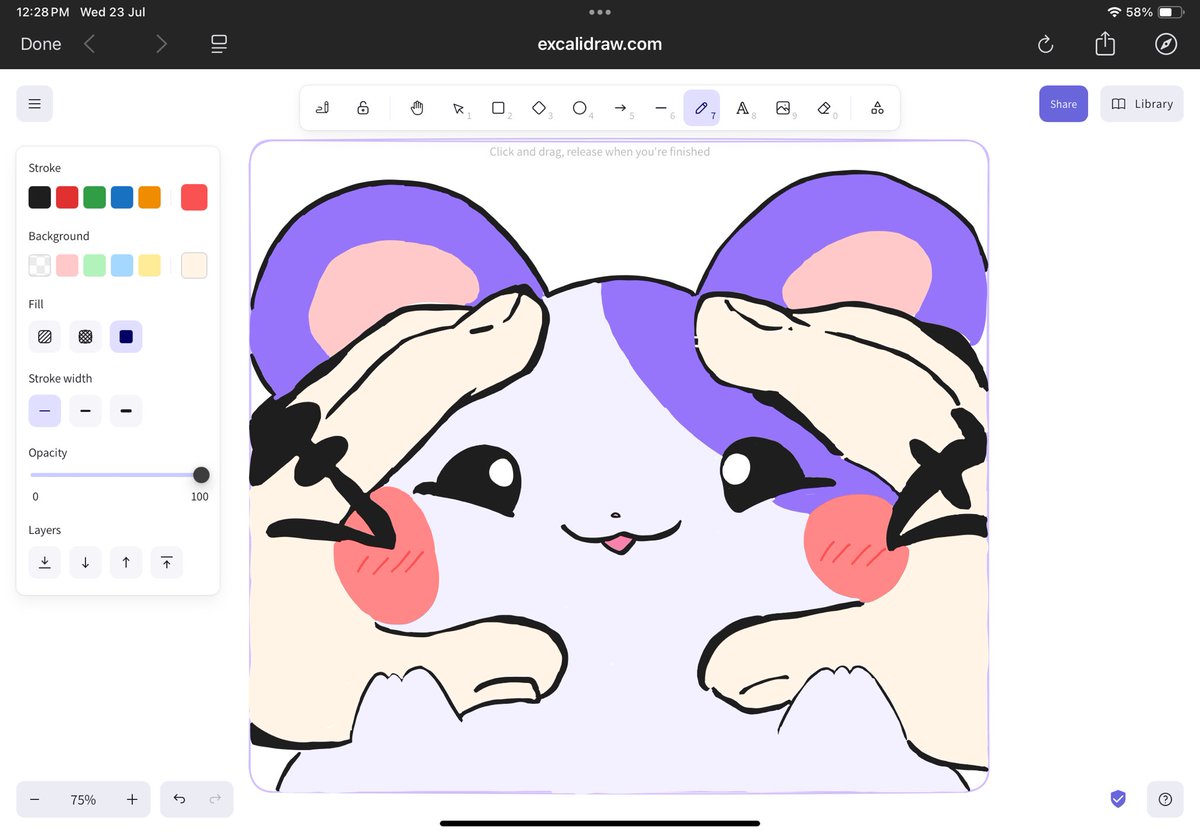The image size is (1200, 834).
Task: Select solid fill style
Action: tap(126, 337)
